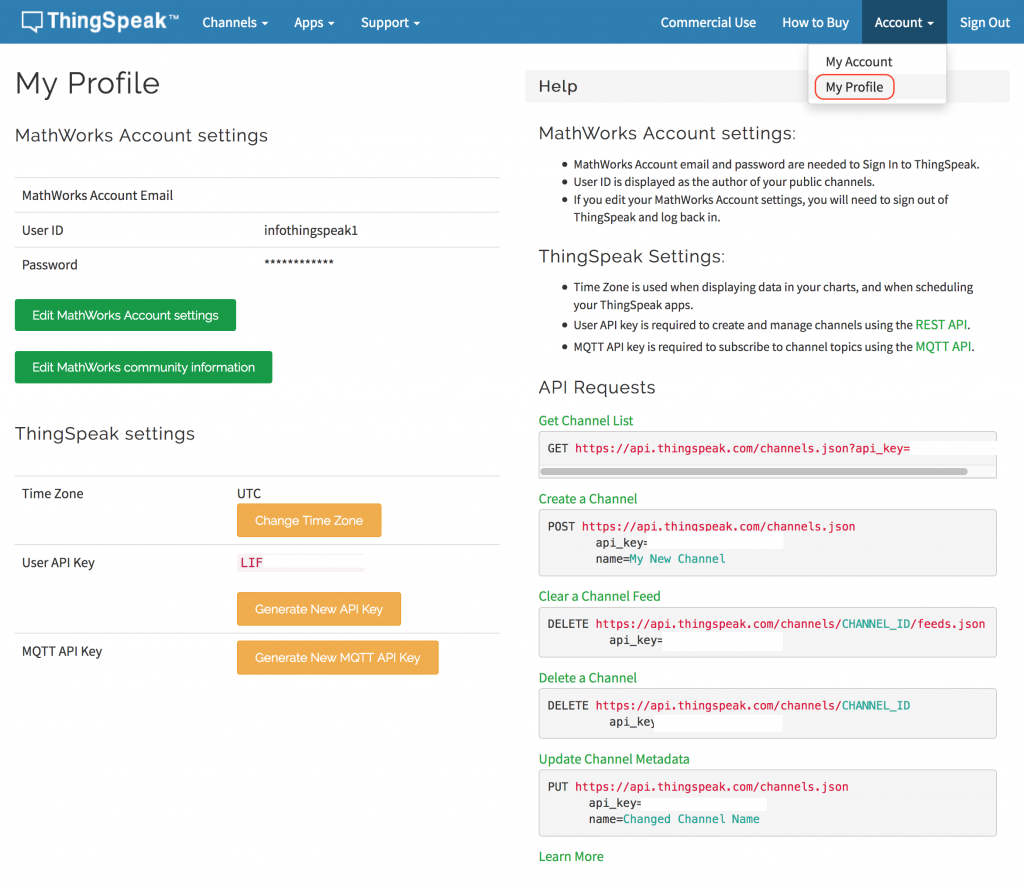Click Generate New MQTT API Key button
This screenshot has height=889, width=1024.
[338, 657]
